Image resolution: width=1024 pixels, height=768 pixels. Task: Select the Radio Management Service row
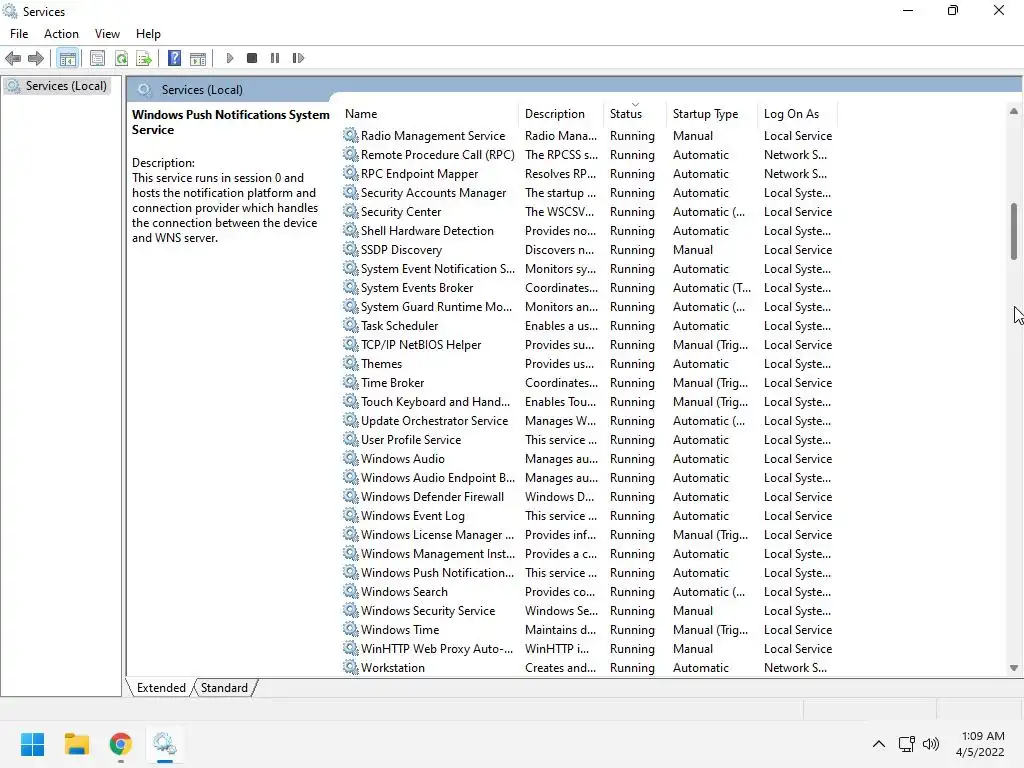(x=588, y=136)
